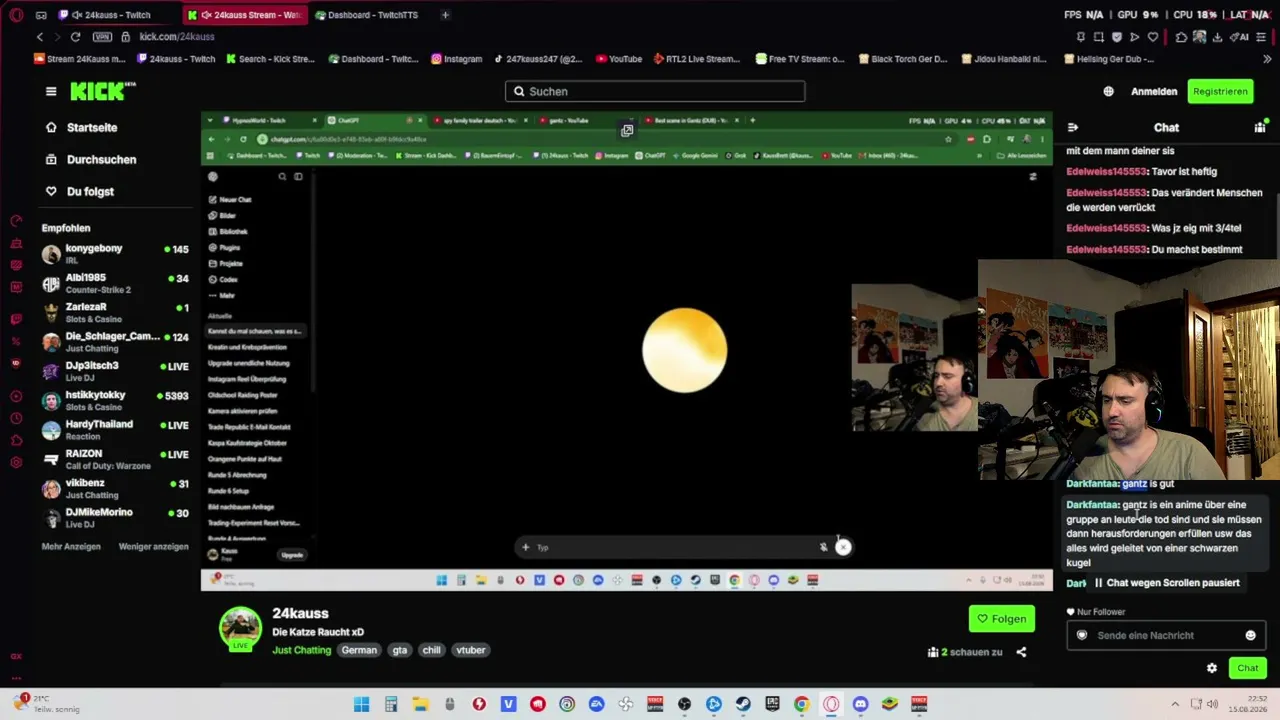Open the emoji picker in chat

(1250, 635)
